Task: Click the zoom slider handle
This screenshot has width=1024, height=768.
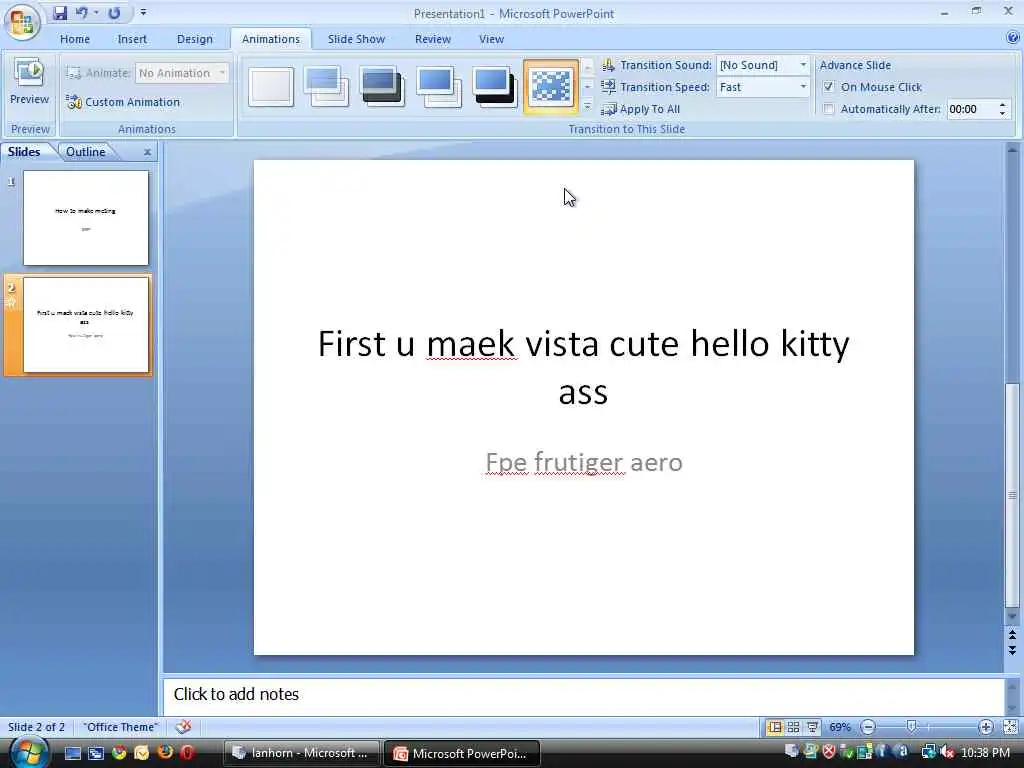Action: (x=912, y=727)
